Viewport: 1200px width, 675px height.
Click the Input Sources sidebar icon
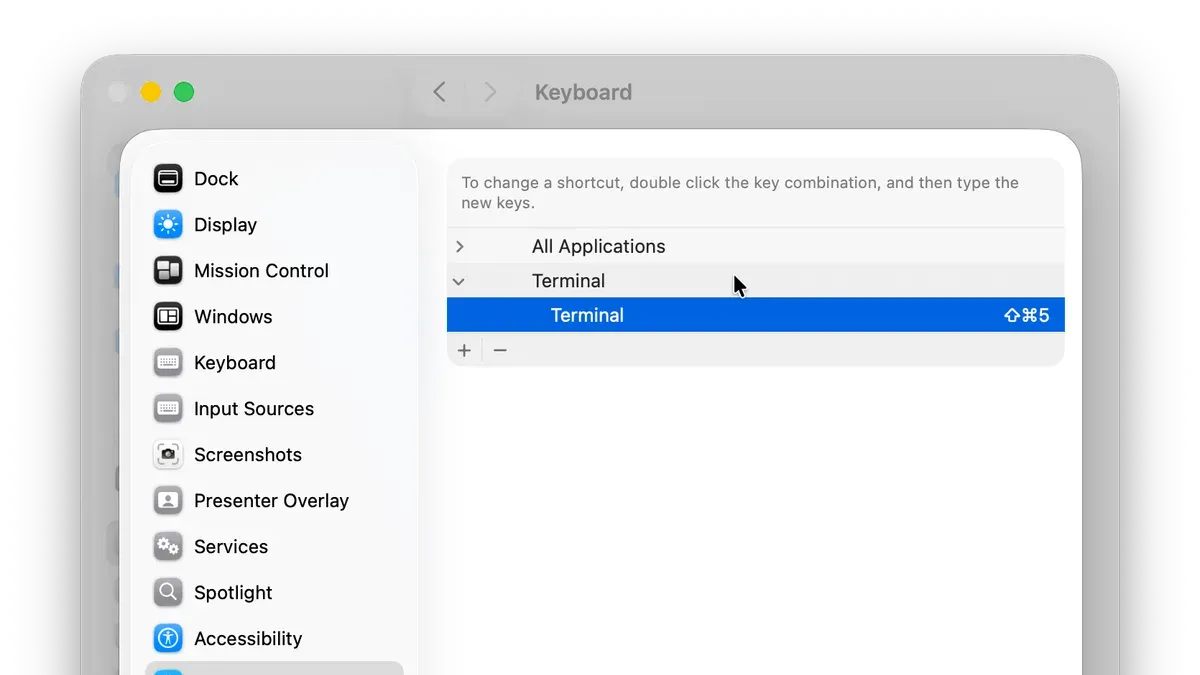click(x=168, y=409)
